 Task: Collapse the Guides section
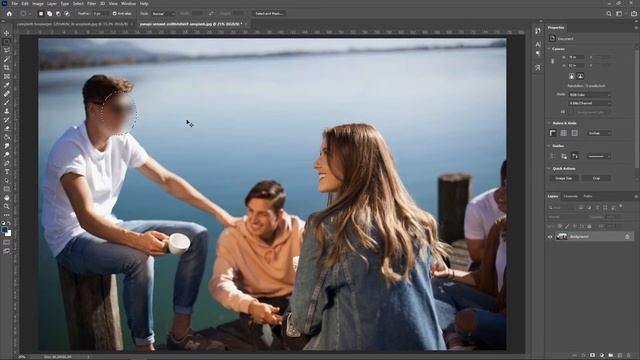549,146
